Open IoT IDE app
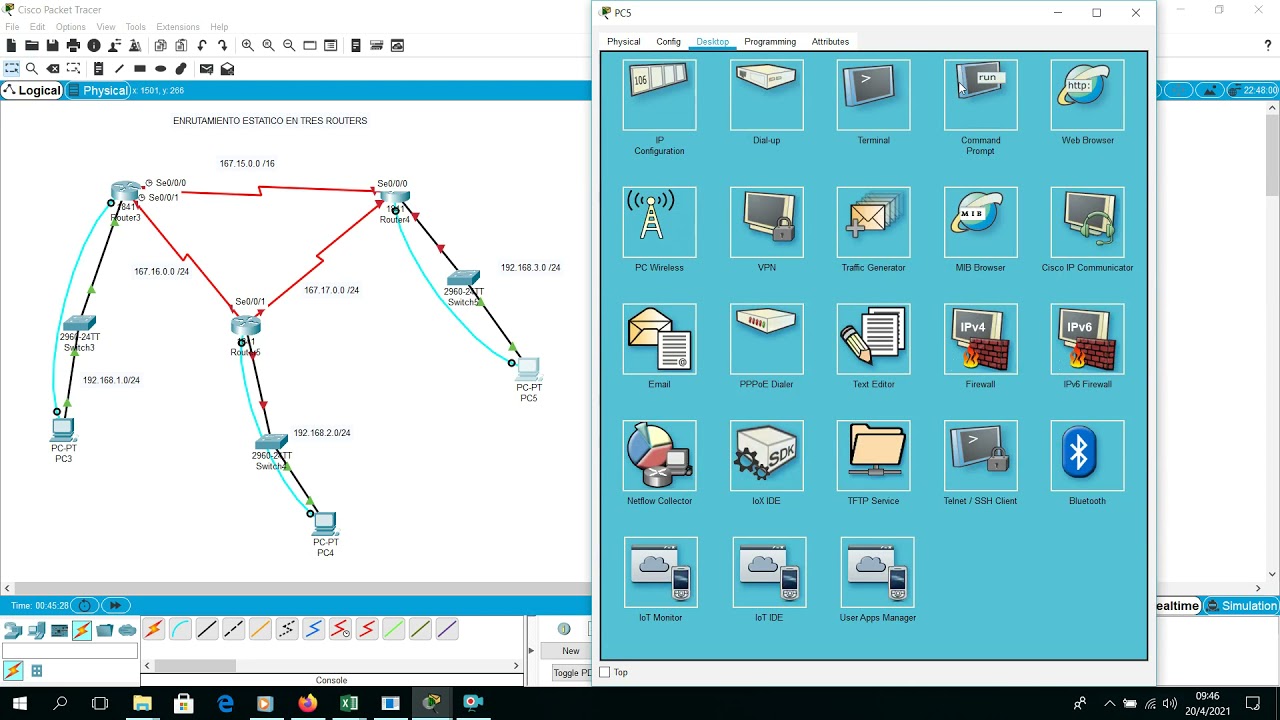The image size is (1280, 720). (768, 572)
